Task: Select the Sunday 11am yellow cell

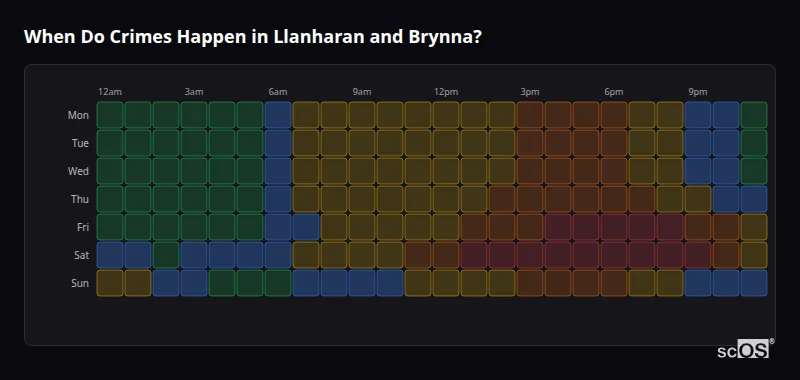Action: point(418,283)
